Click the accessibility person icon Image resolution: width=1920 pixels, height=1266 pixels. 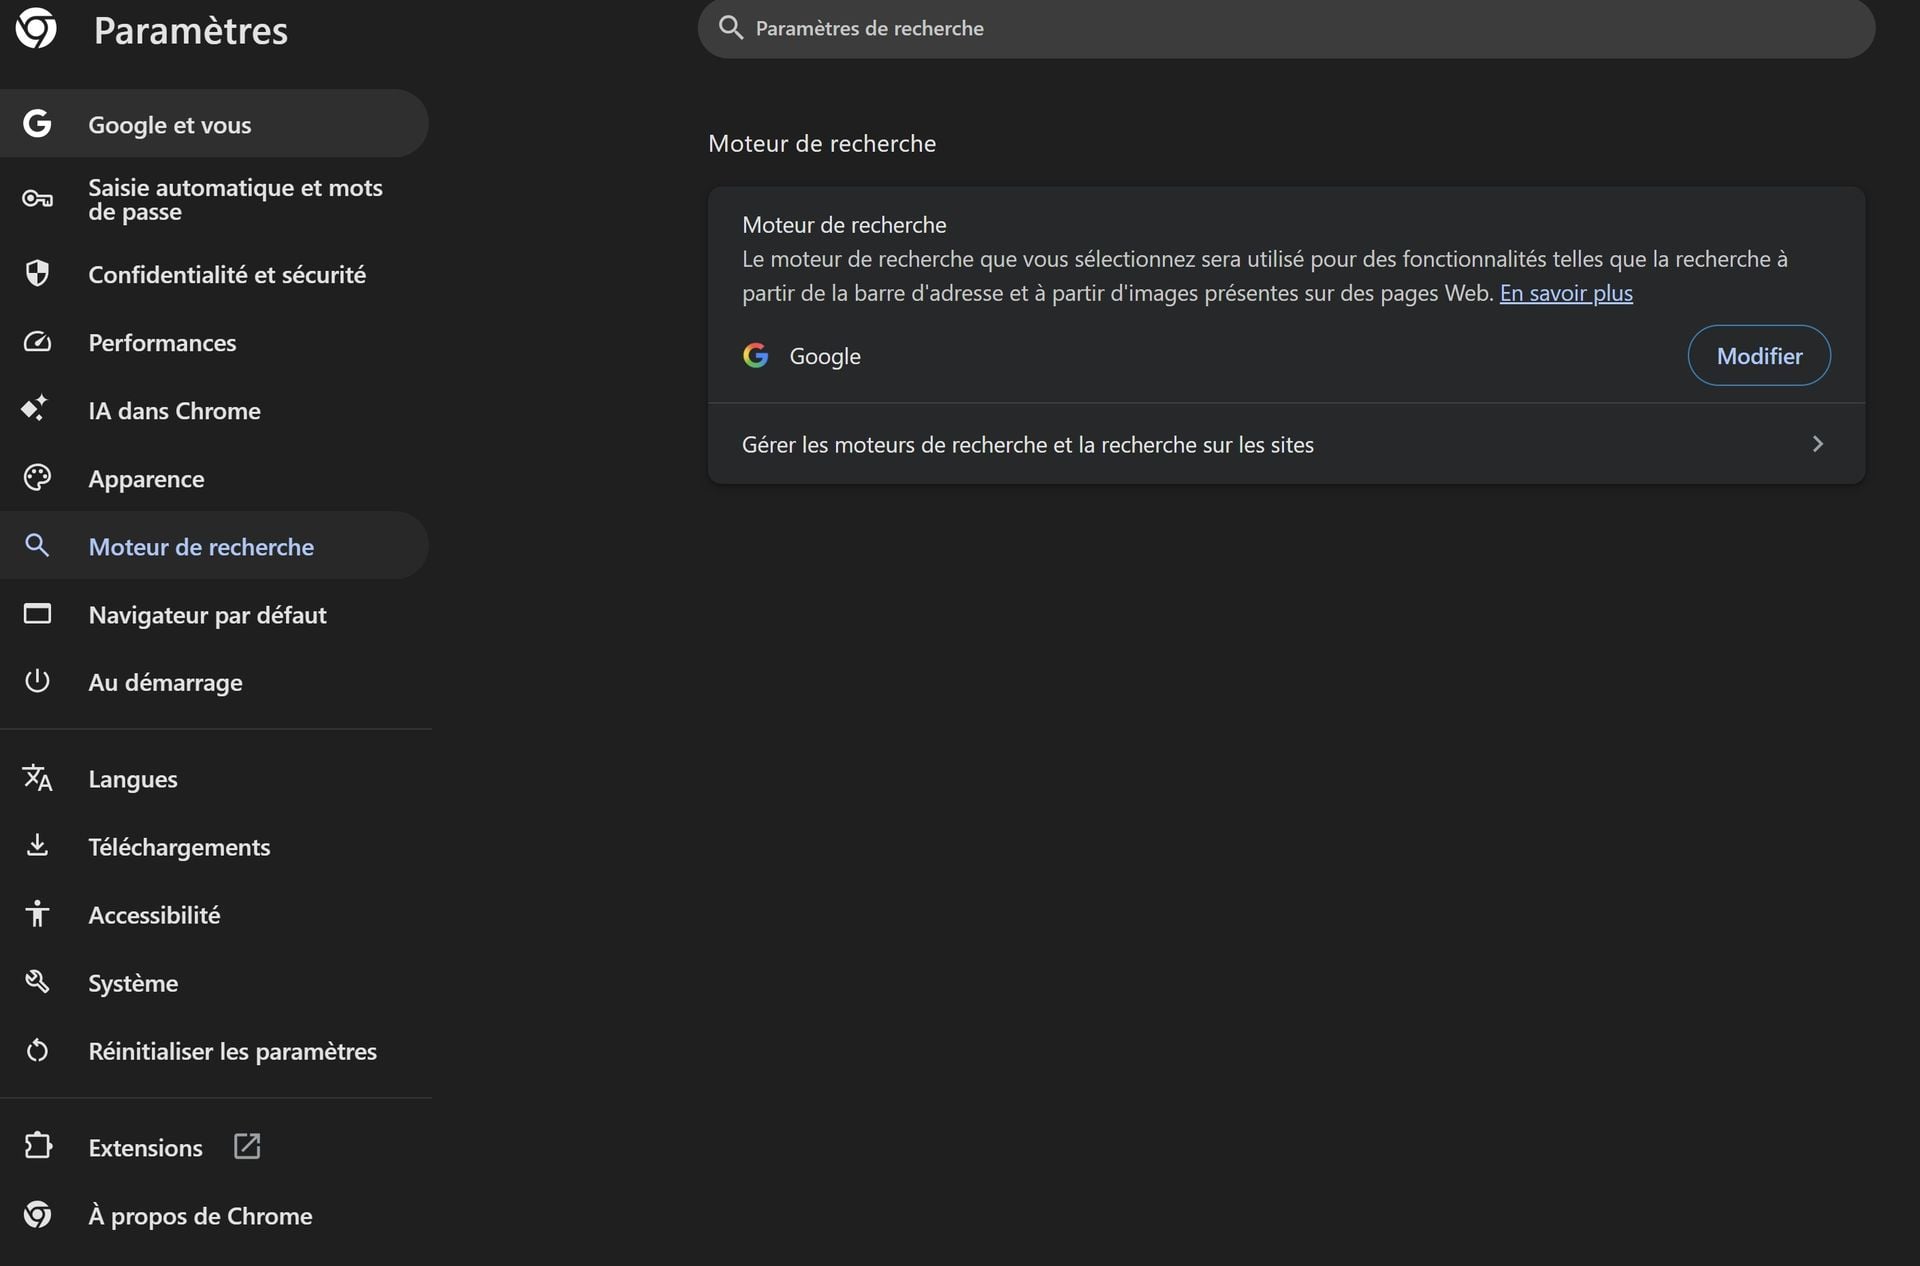click(x=37, y=913)
